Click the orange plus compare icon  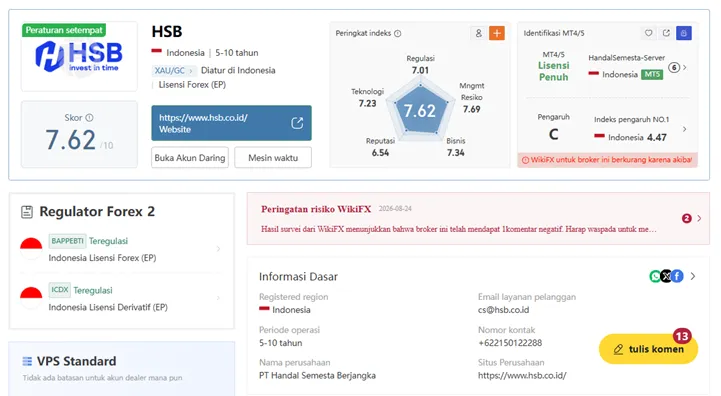497,33
